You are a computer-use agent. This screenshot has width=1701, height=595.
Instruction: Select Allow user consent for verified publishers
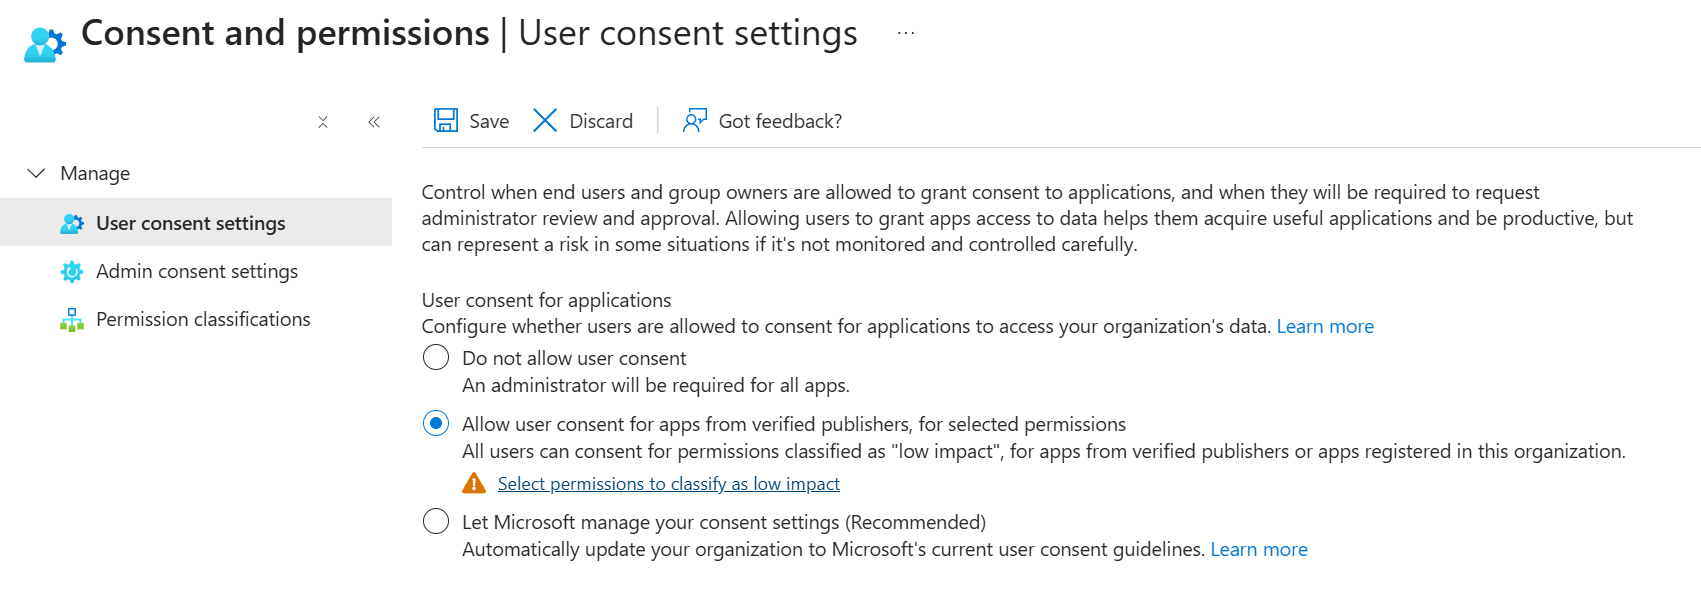(x=436, y=424)
